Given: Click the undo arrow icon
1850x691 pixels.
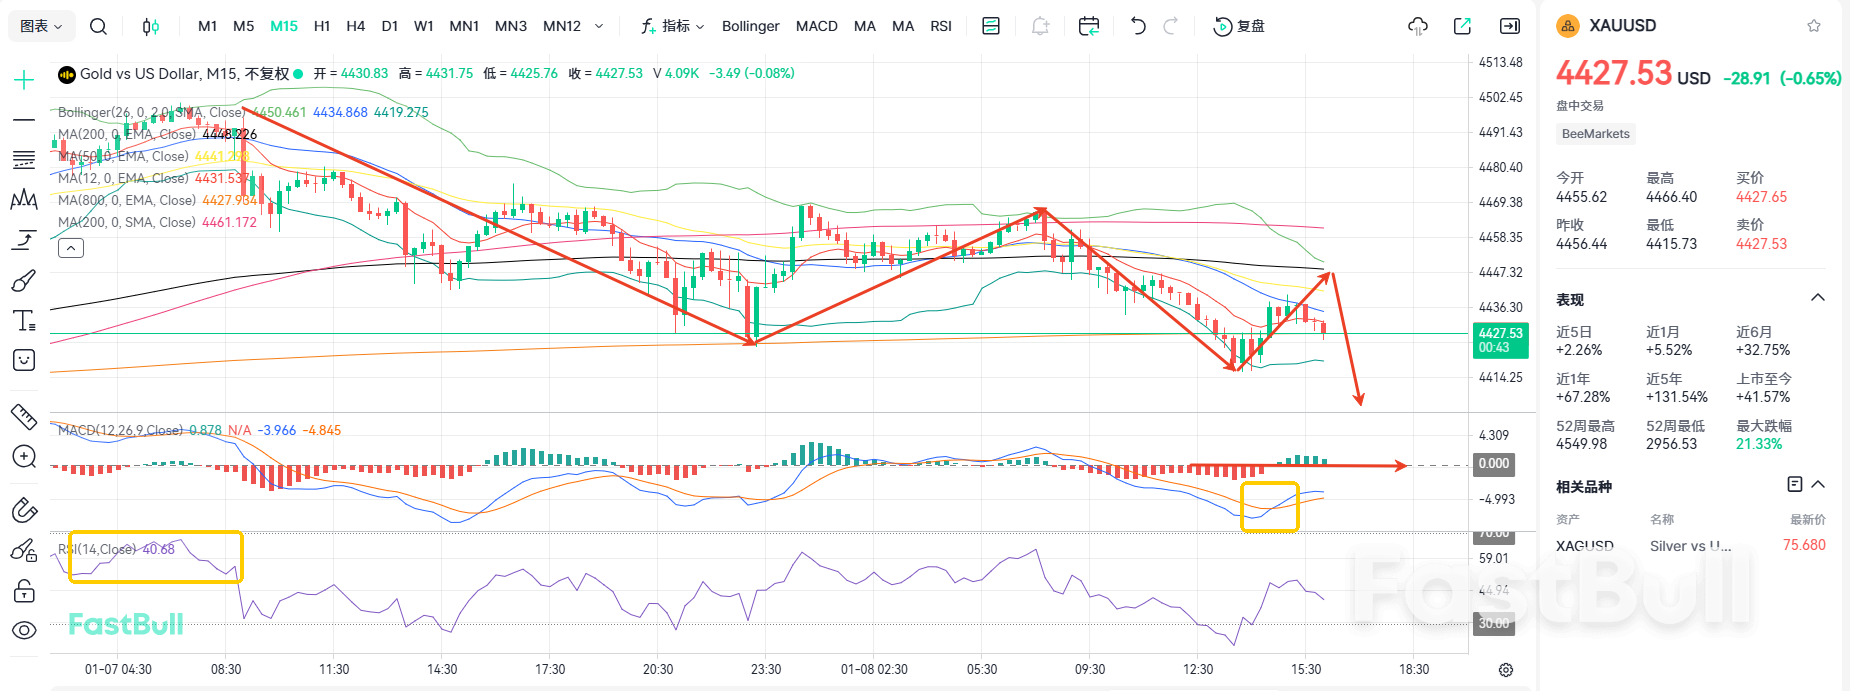Looking at the screenshot, I should pyautogui.click(x=1138, y=26).
